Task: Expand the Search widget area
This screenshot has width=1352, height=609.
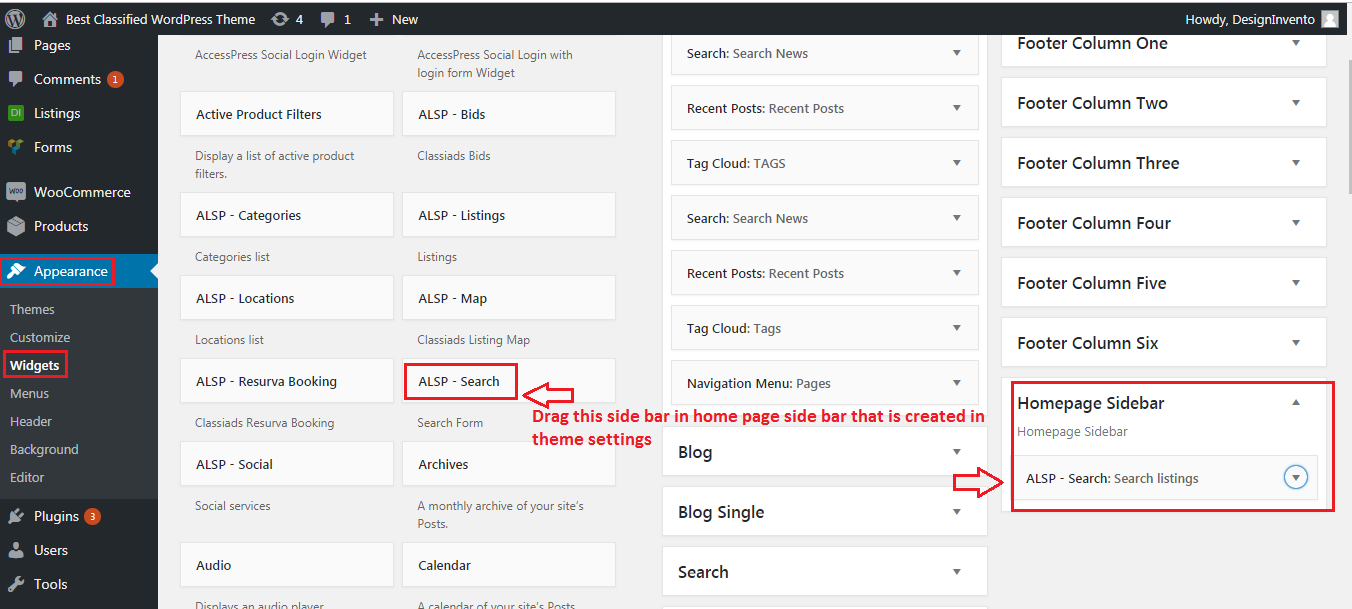Action: [956, 572]
